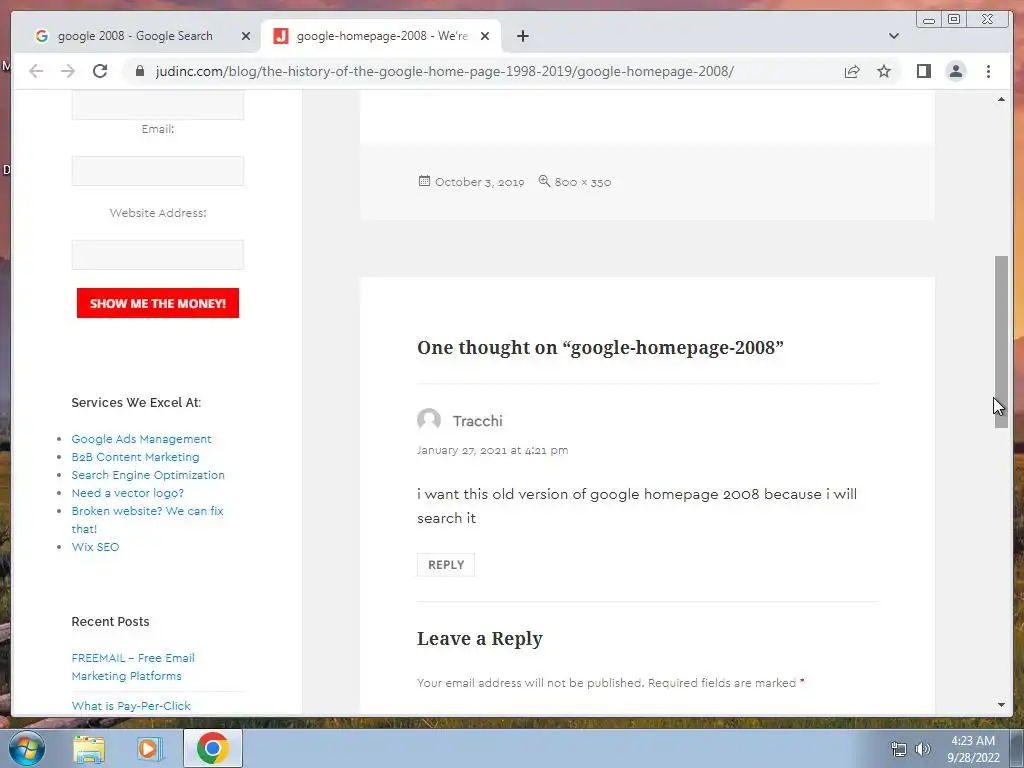Image resolution: width=1024 pixels, height=768 pixels.
Task: Reload the current page
Action: click(100, 71)
